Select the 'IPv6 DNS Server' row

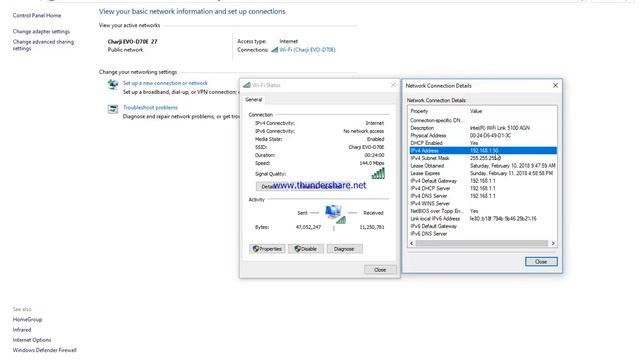(x=482, y=233)
